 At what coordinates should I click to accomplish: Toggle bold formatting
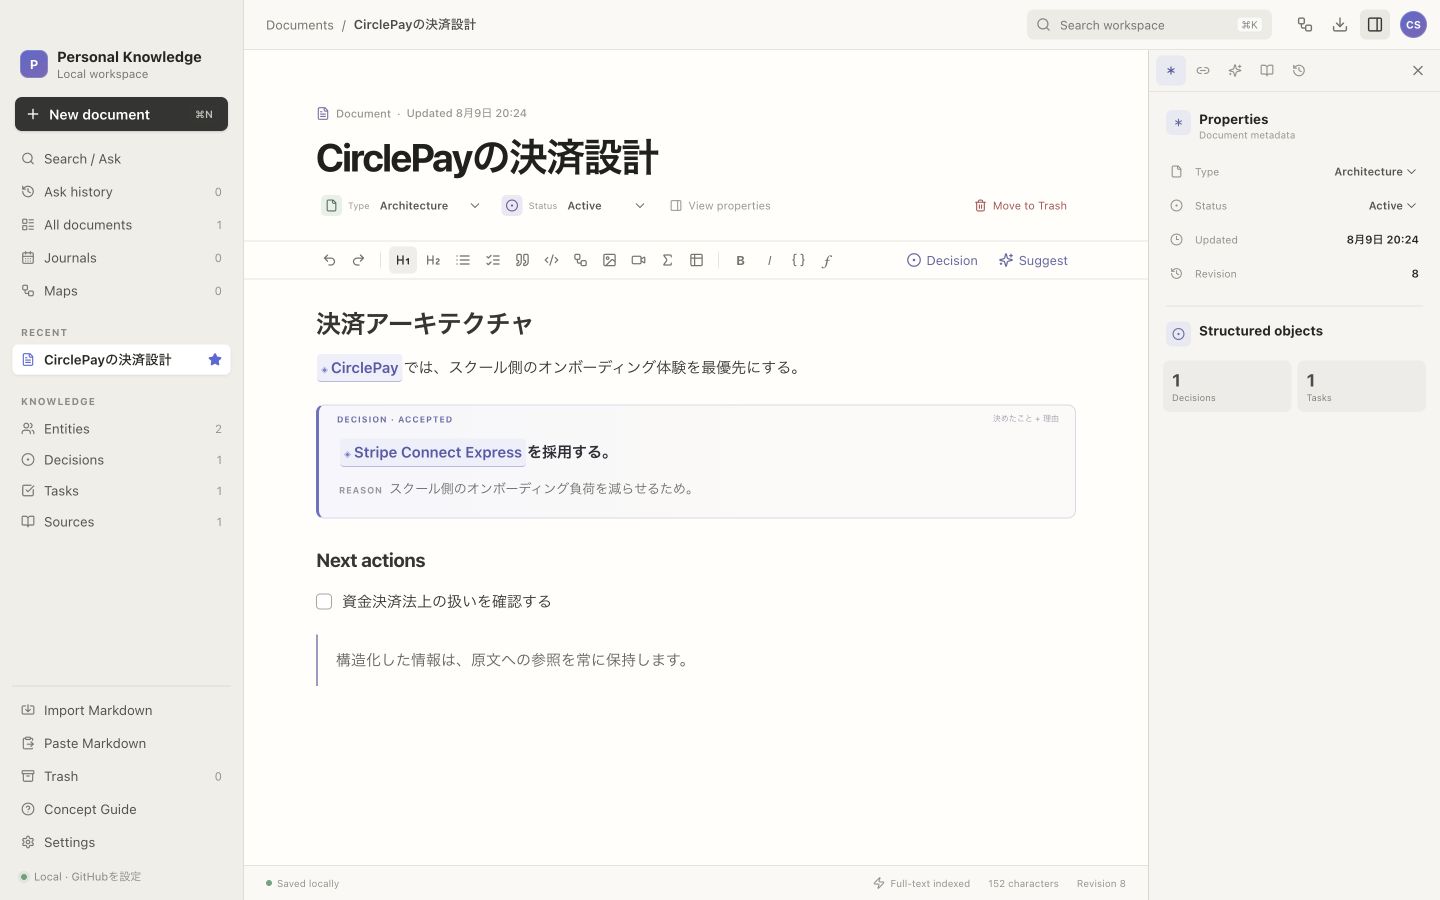[x=741, y=260]
